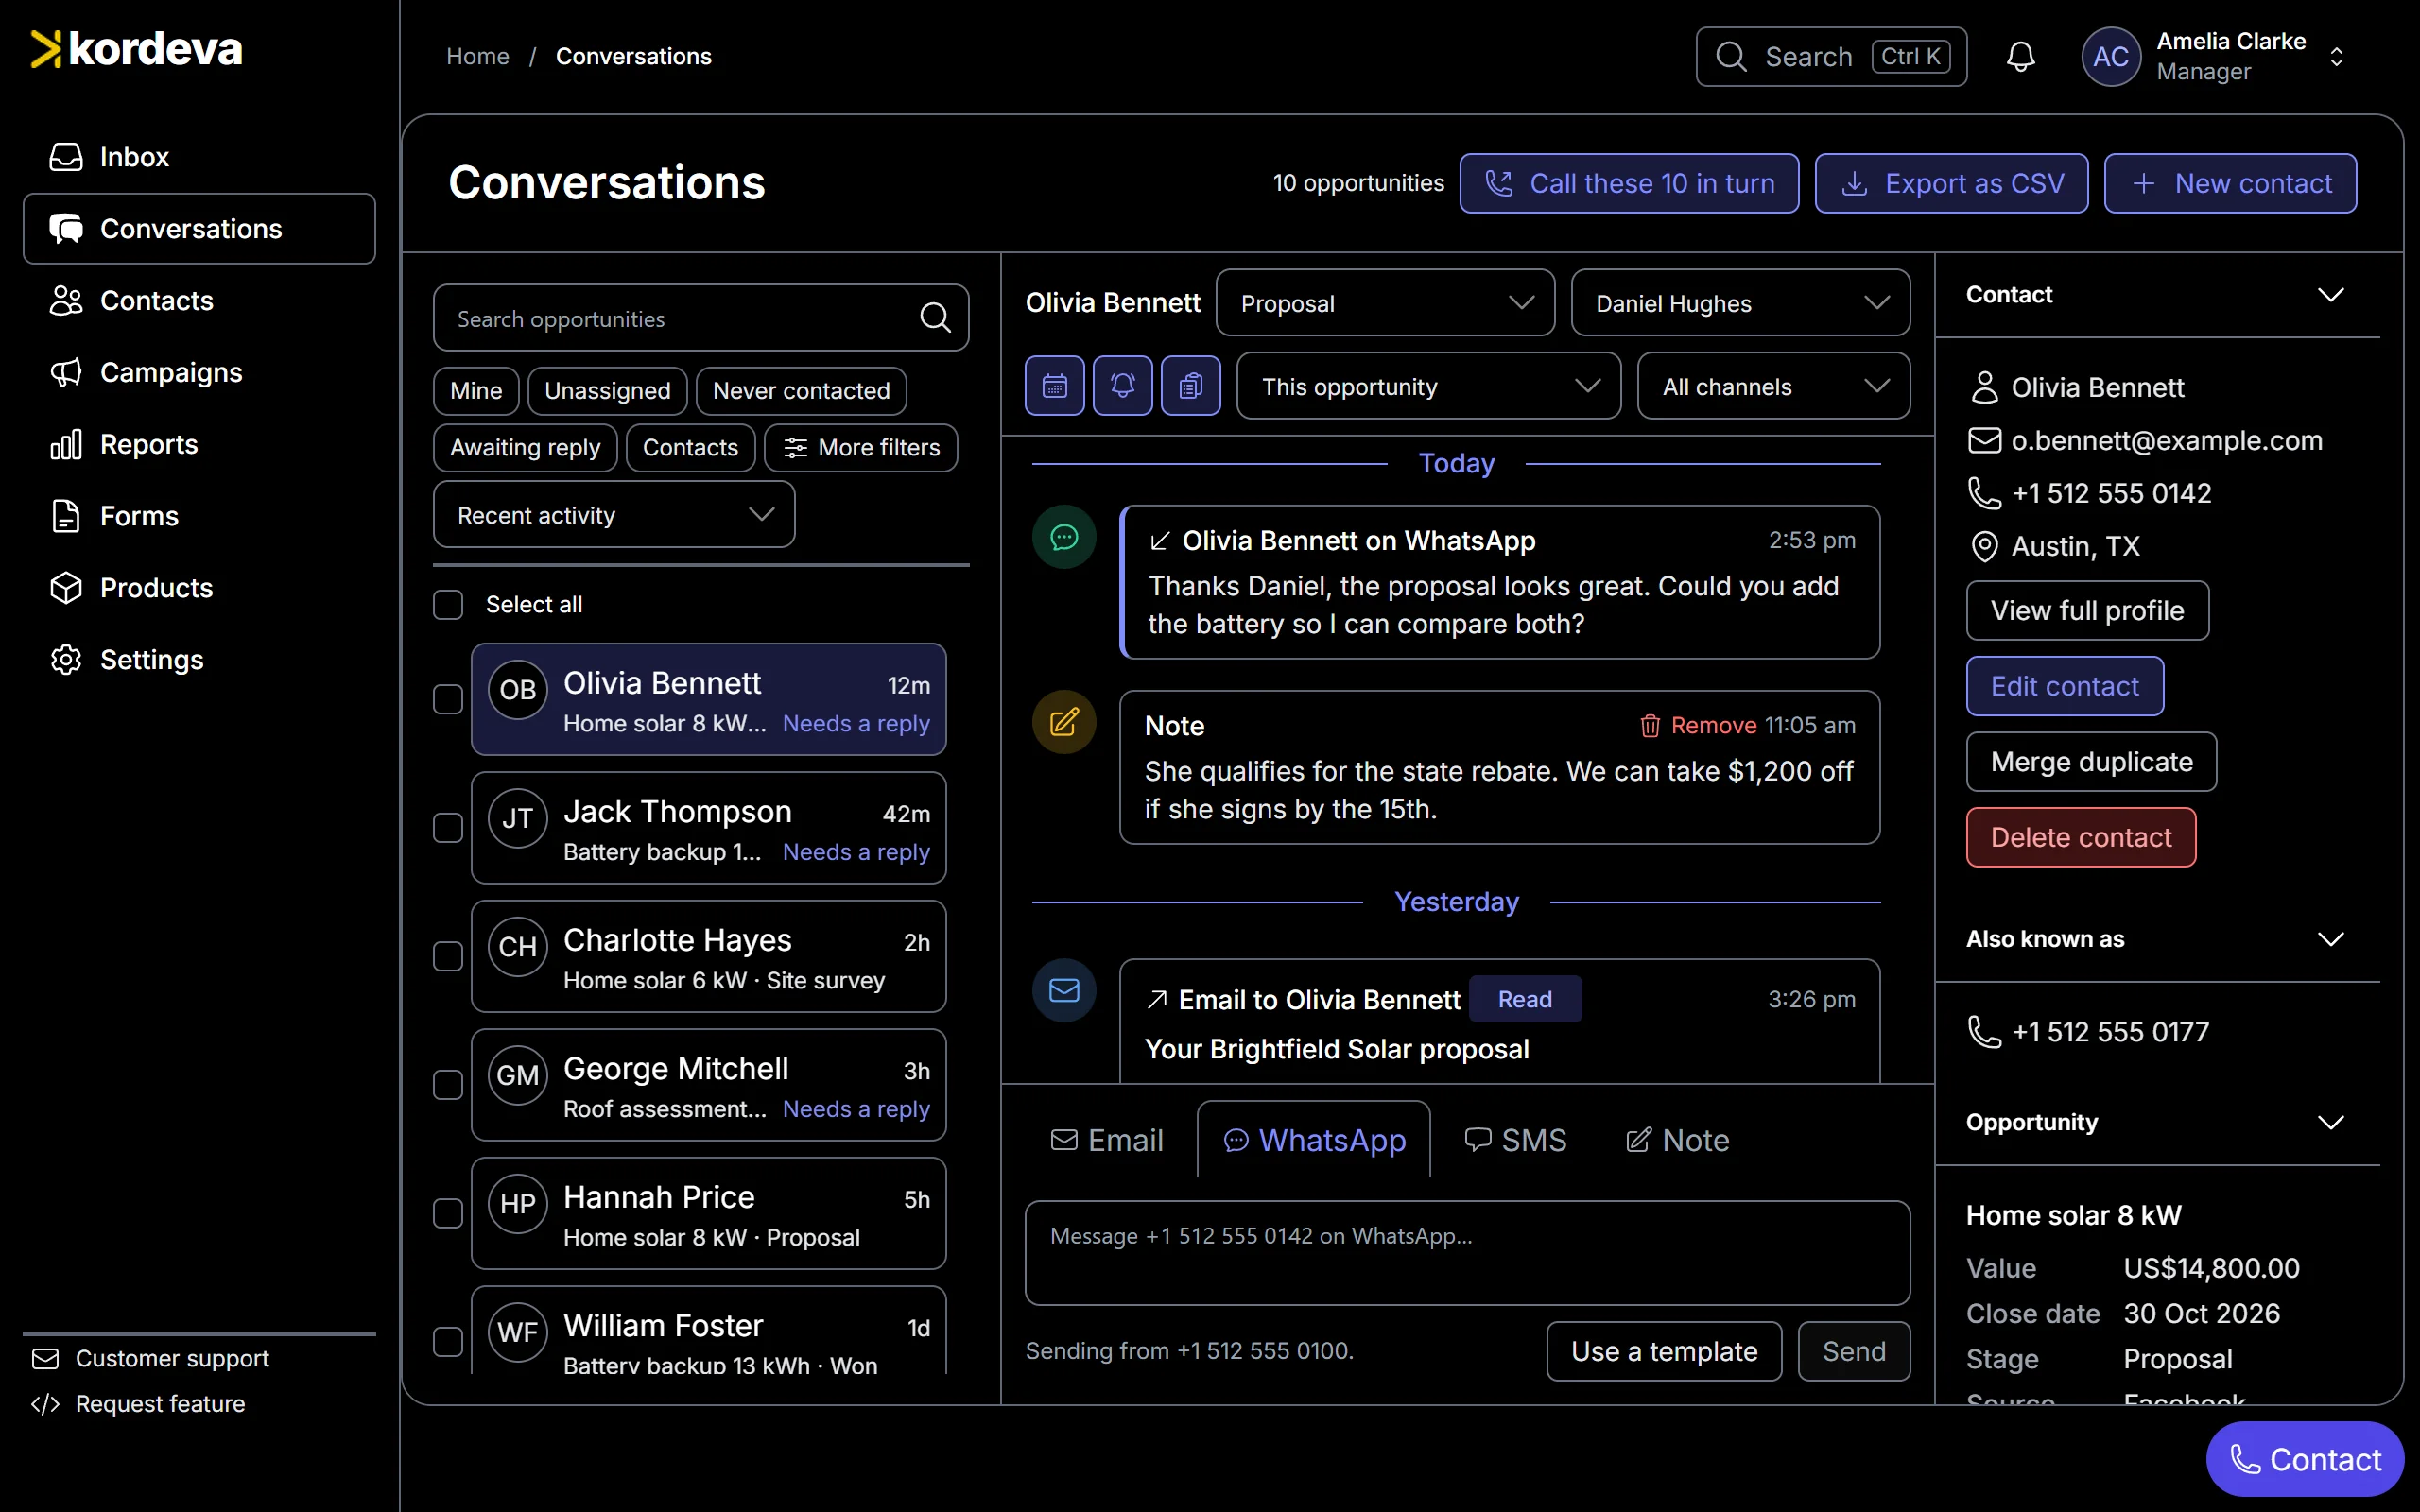
Task: Check the box for George Mitchell
Action: pyautogui.click(x=448, y=1085)
